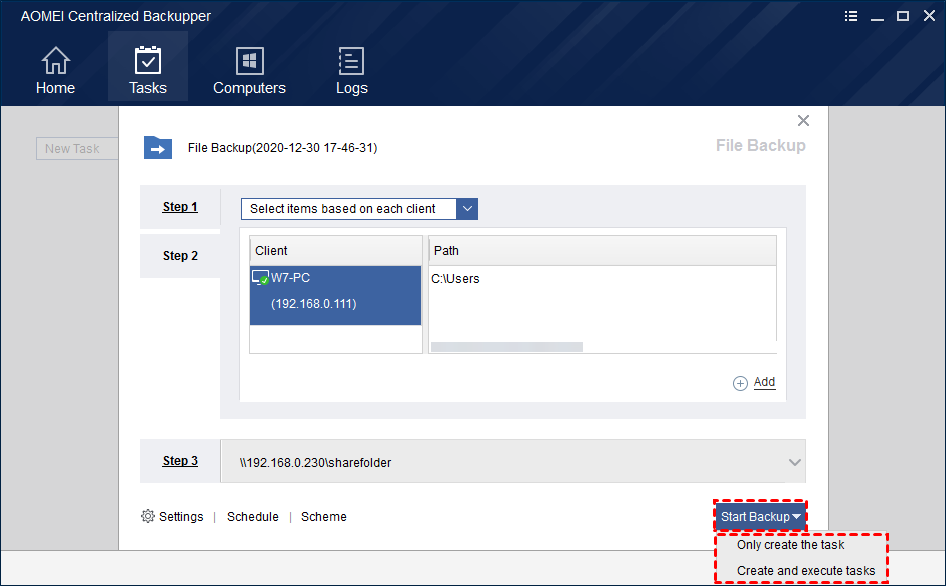Click the Start Backup button

[x=760, y=517]
